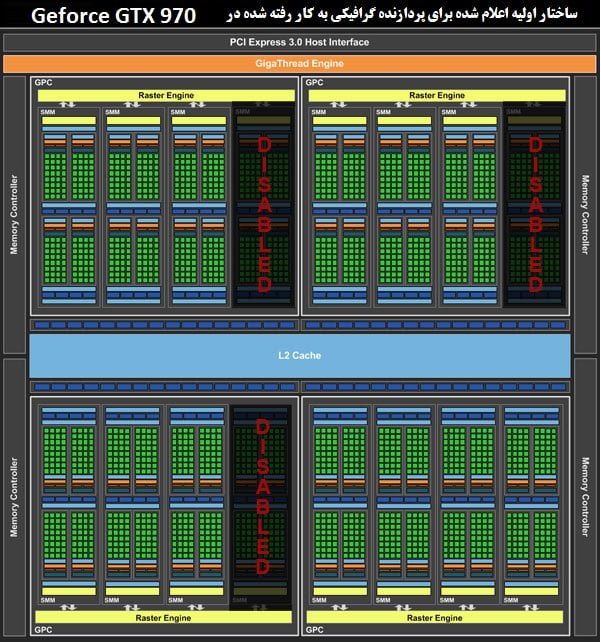
Task: Click the GPC label of the bottom-right cluster
Action: pyautogui.click(x=314, y=630)
